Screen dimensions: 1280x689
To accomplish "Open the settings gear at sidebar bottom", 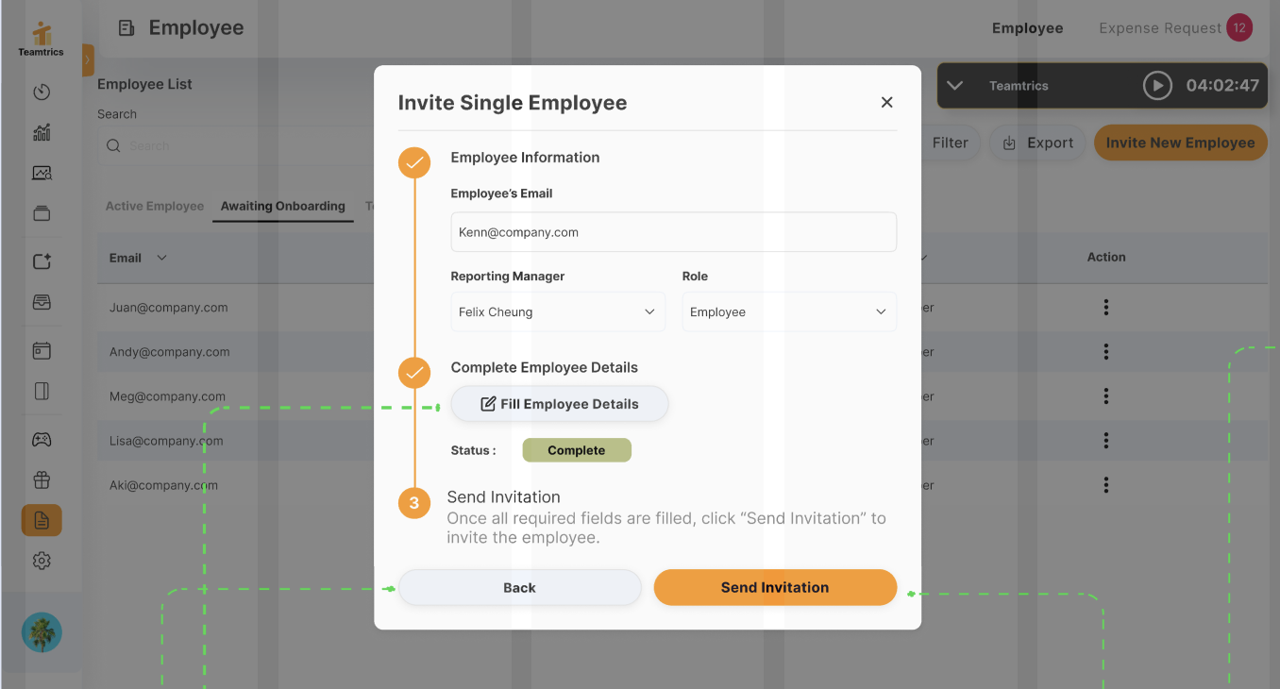I will point(41,560).
